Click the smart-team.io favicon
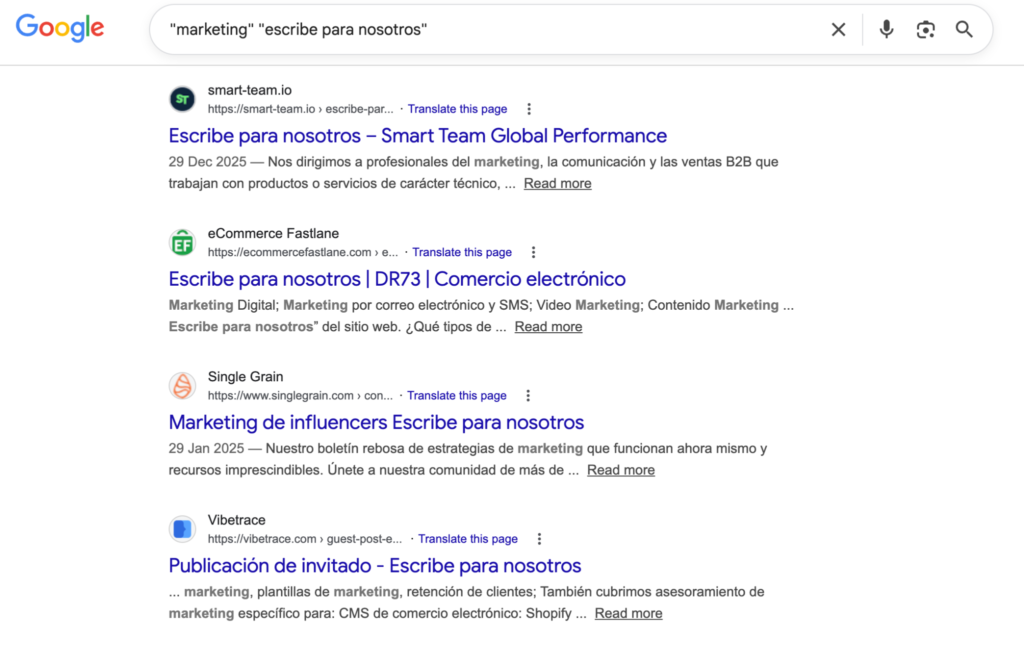The width and height of the screenshot is (1024, 651). click(182, 99)
